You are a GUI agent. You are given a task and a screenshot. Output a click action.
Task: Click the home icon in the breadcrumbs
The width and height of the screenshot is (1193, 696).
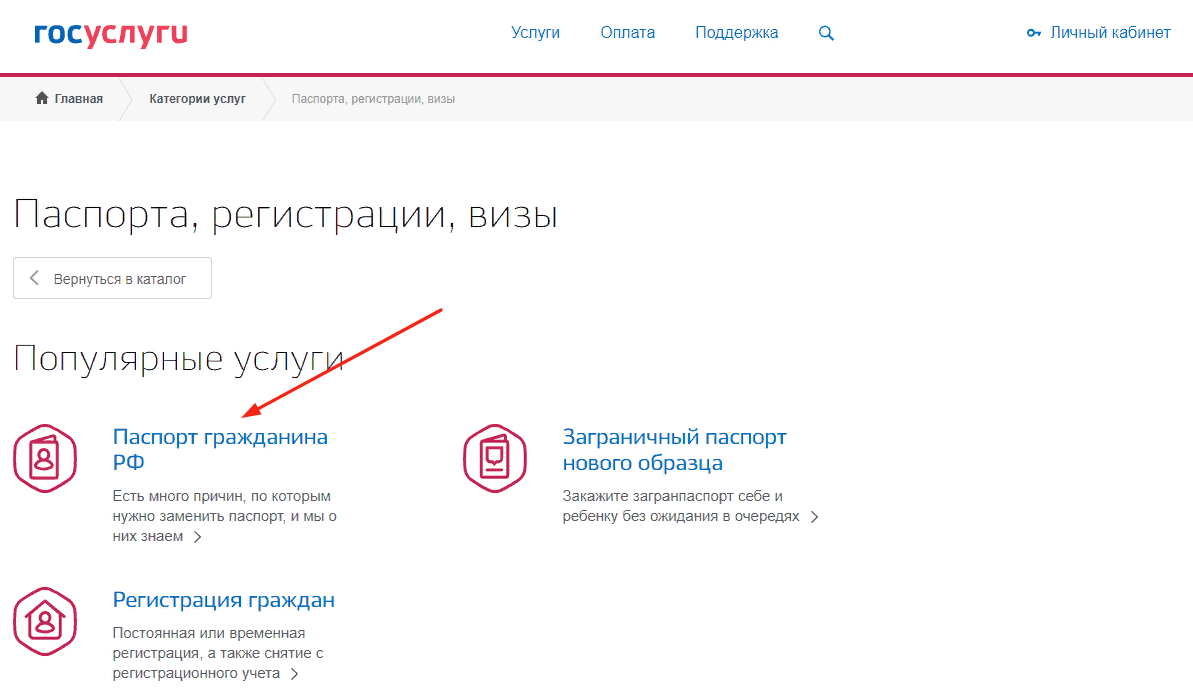click(x=42, y=98)
